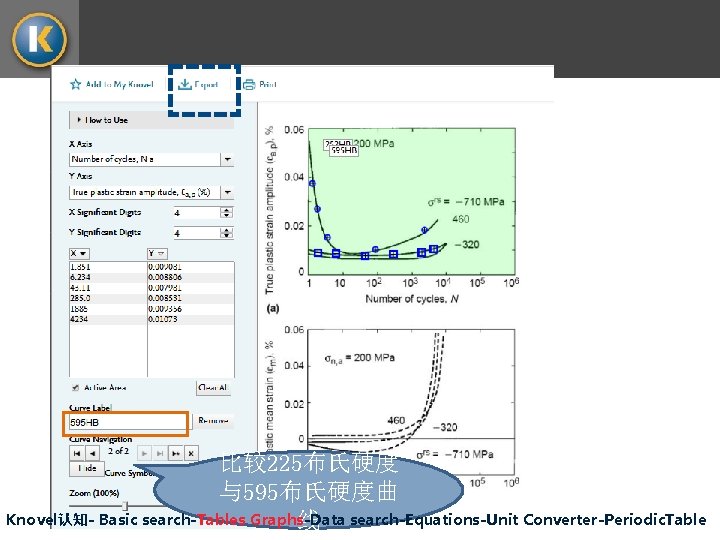
Task: Adjust the Y Significant Digits stepper
Action: [x=226, y=233]
